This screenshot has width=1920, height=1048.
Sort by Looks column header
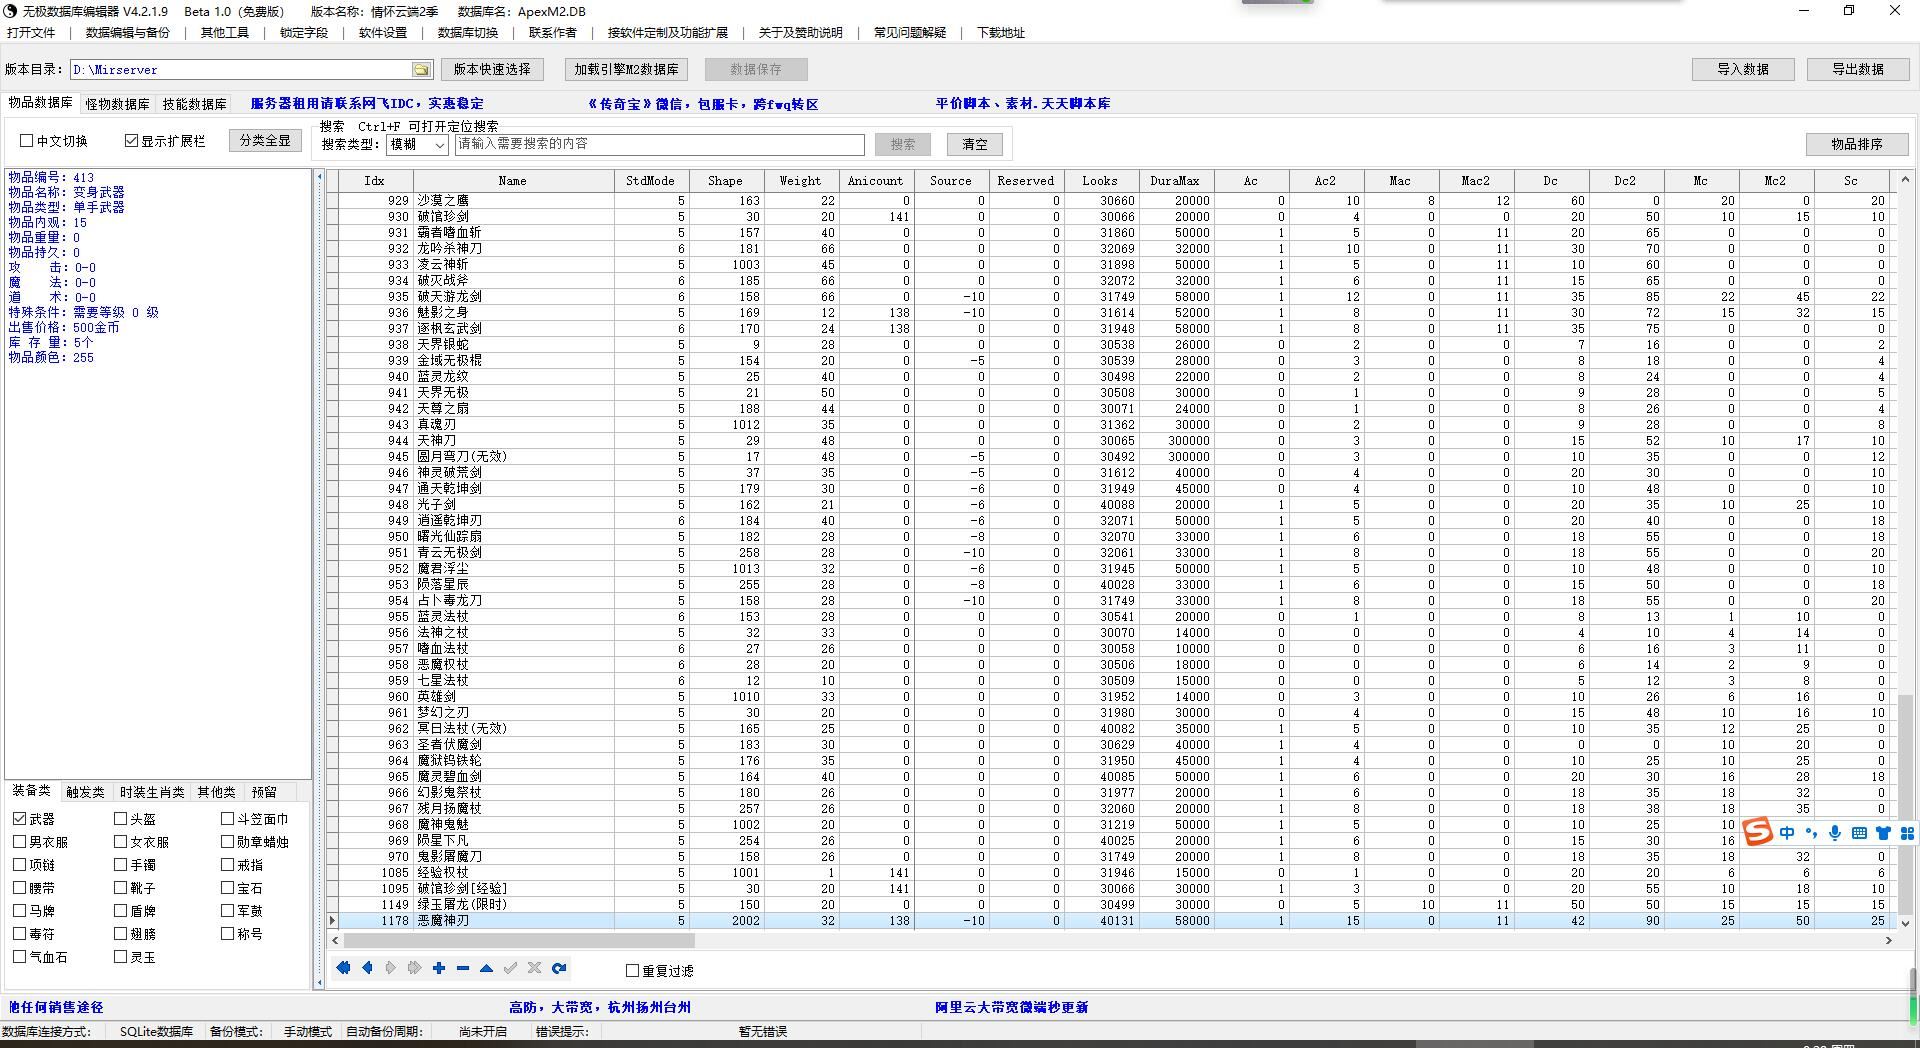point(1101,181)
